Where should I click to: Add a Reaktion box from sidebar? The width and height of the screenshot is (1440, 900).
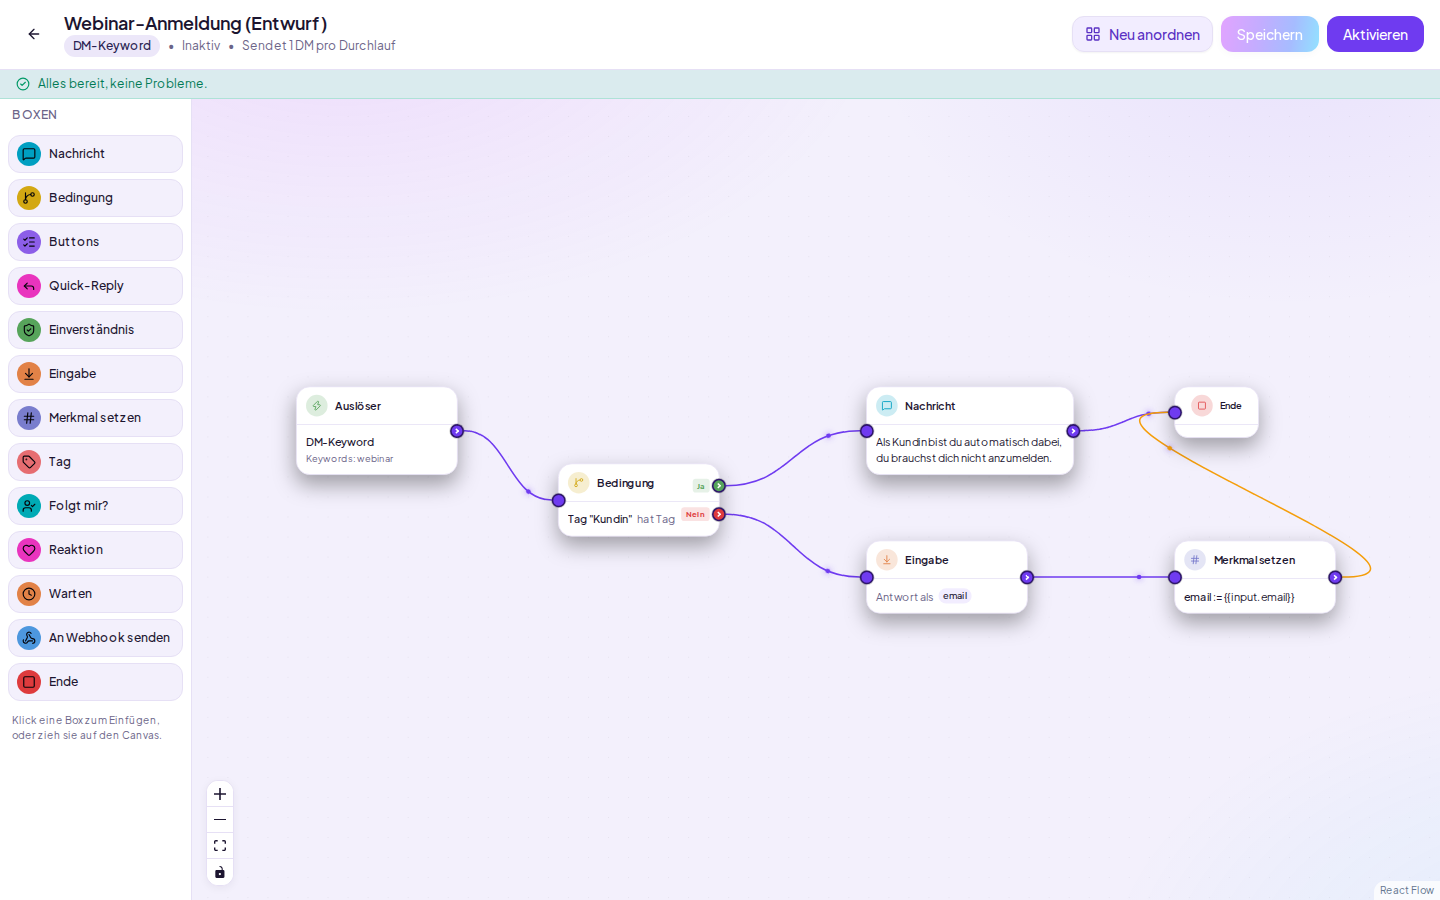(95, 550)
